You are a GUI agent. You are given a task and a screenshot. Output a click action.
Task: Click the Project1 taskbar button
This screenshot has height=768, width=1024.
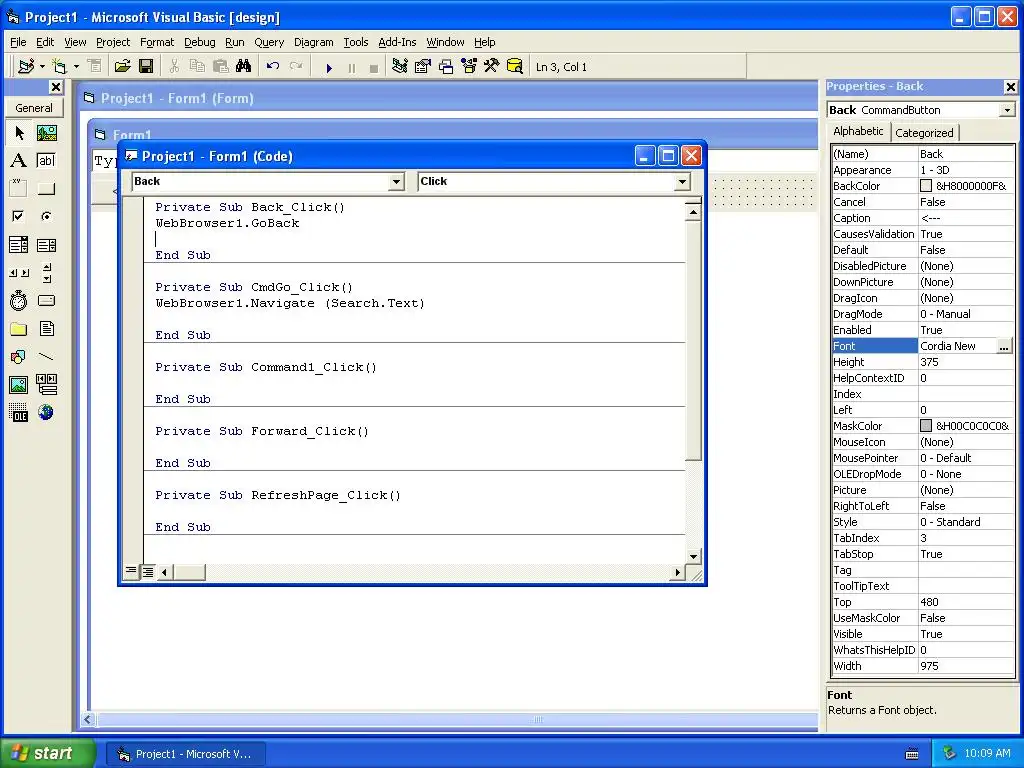pos(186,754)
